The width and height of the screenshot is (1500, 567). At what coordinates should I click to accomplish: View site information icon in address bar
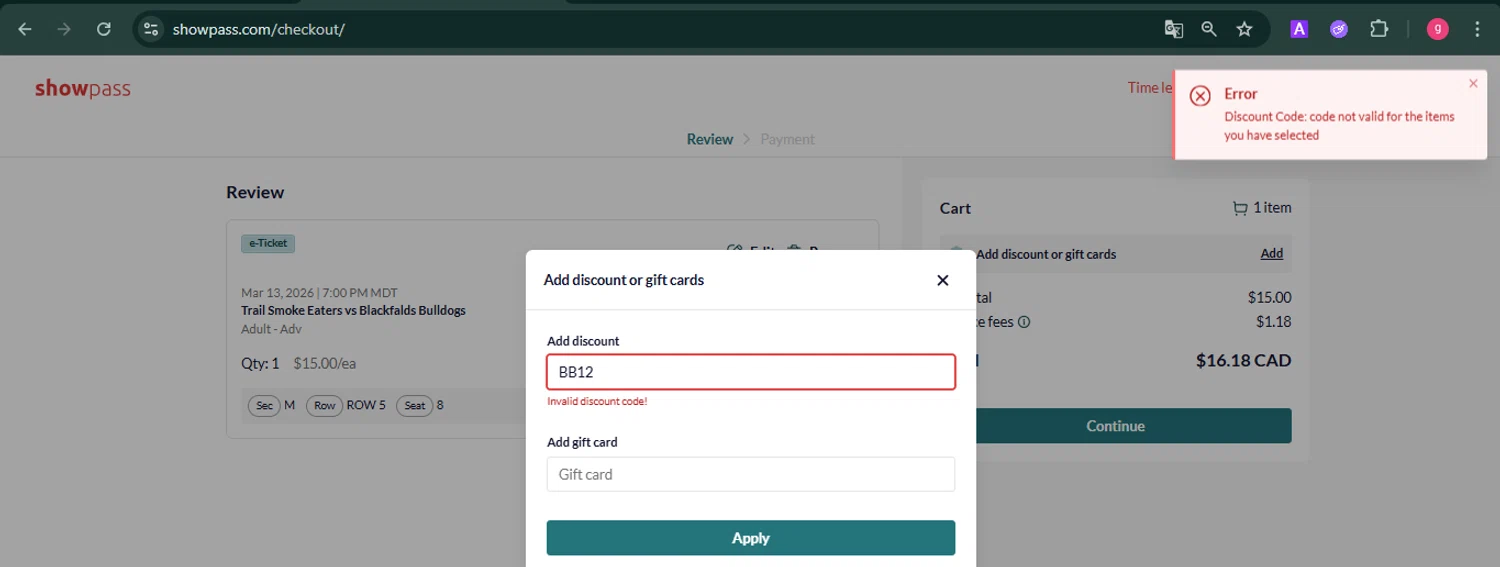pos(151,29)
